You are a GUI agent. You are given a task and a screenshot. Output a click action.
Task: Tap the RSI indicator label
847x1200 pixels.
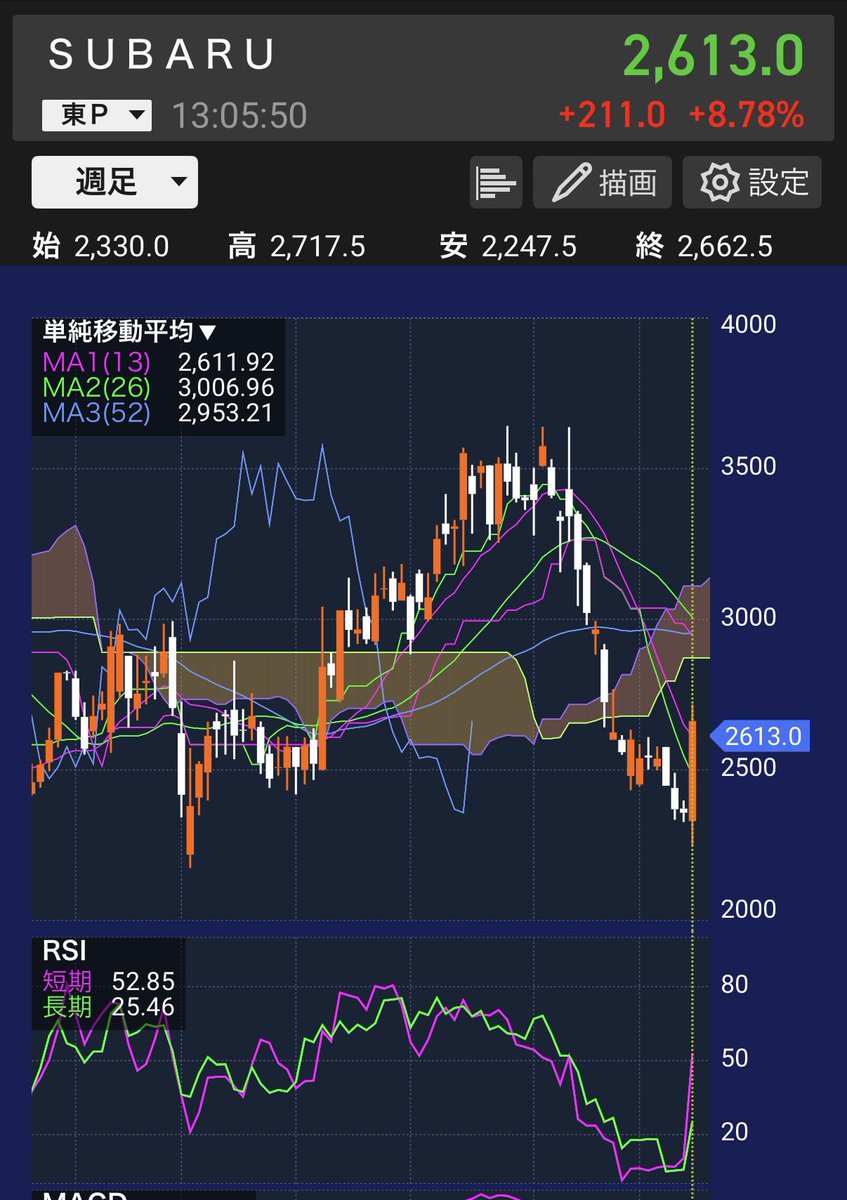coord(64,950)
